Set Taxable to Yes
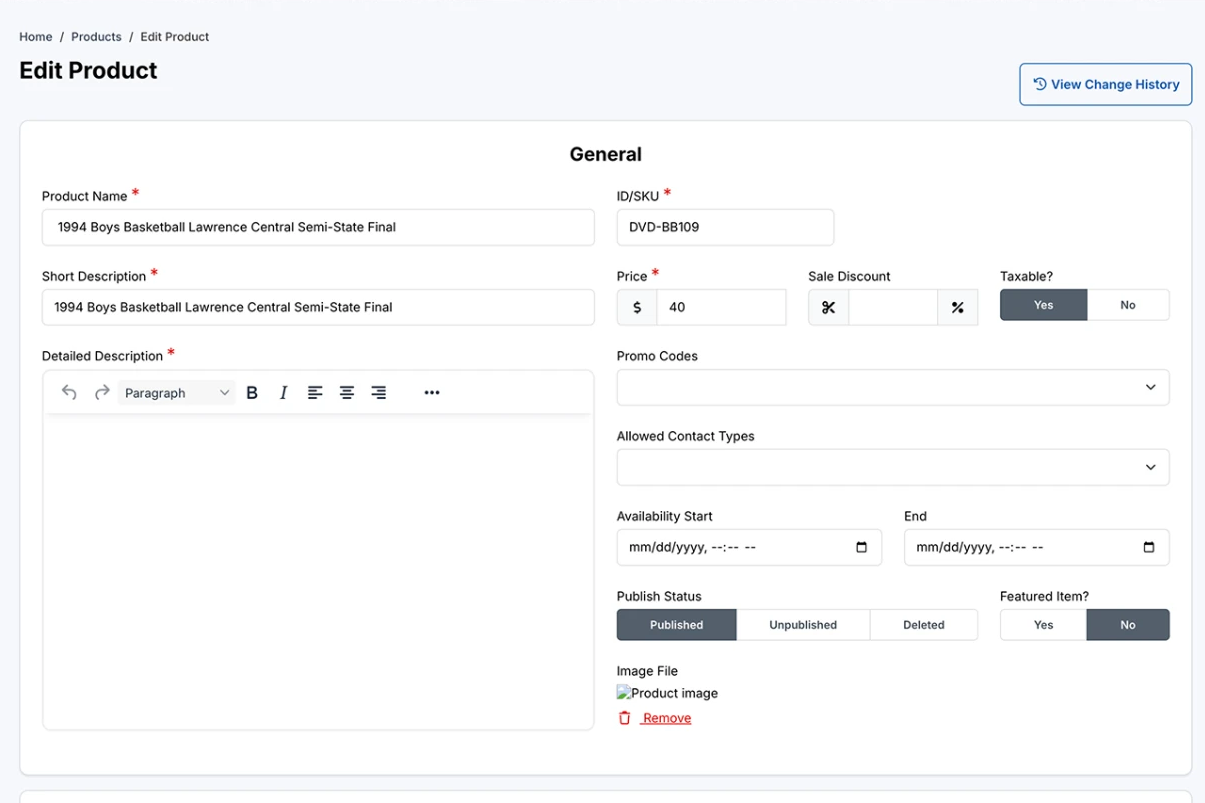 click(1043, 305)
